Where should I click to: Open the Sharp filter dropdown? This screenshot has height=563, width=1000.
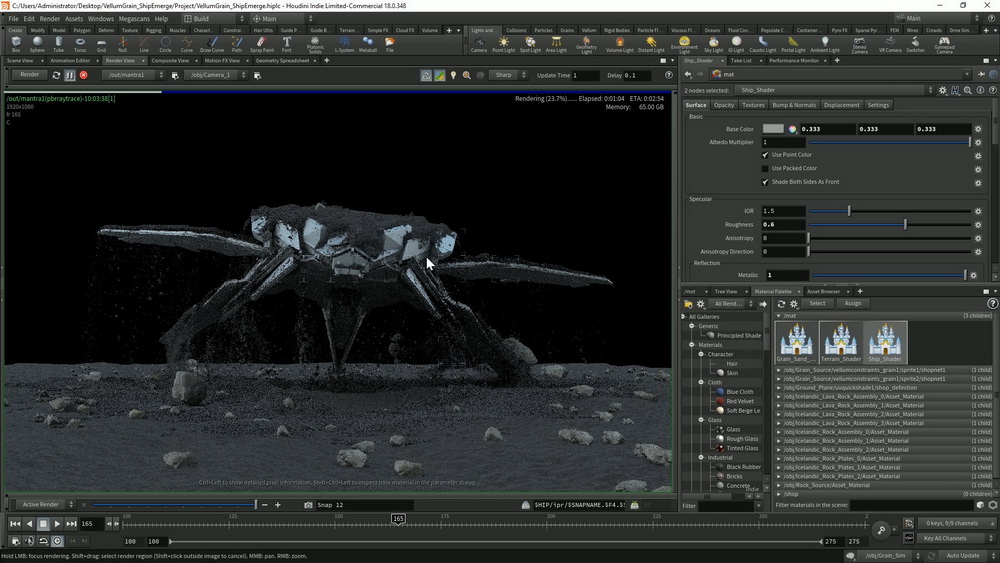point(508,75)
